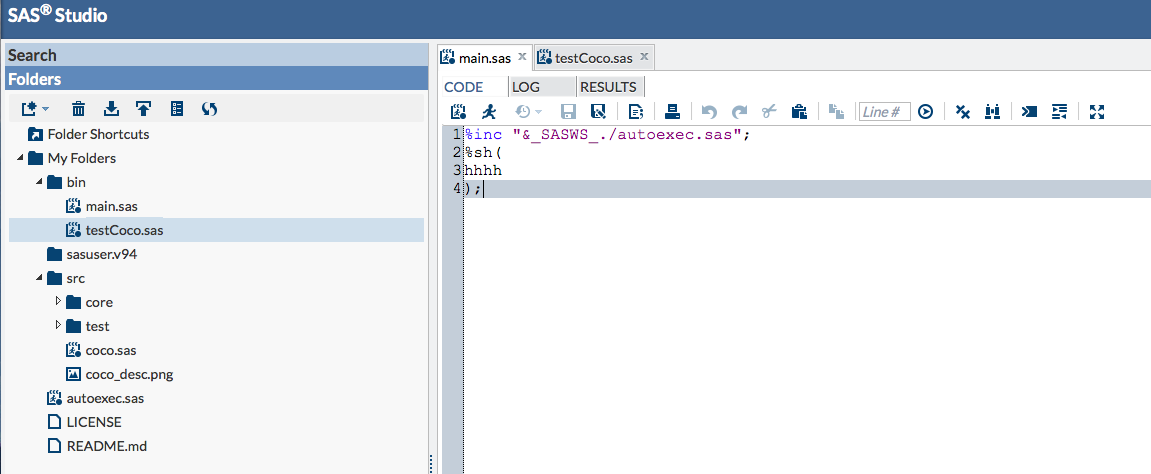The height and width of the screenshot is (474, 1151).
Task: Maximize the editor view
Action: [1097, 112]
